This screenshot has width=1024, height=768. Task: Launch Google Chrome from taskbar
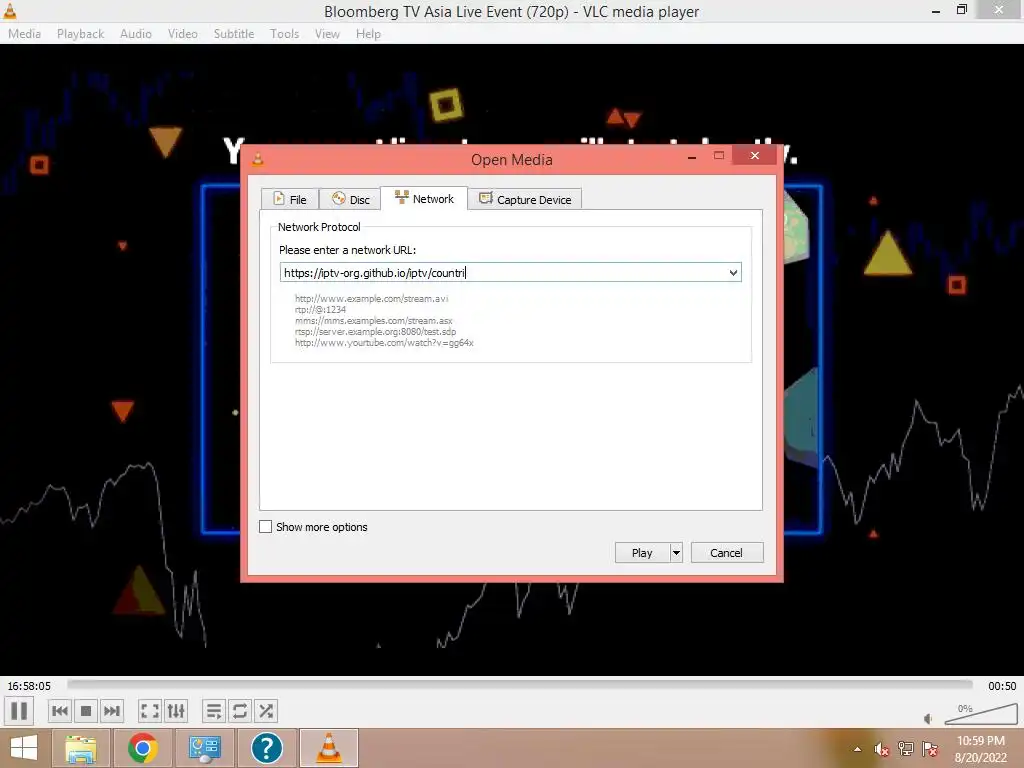point(142,748)
